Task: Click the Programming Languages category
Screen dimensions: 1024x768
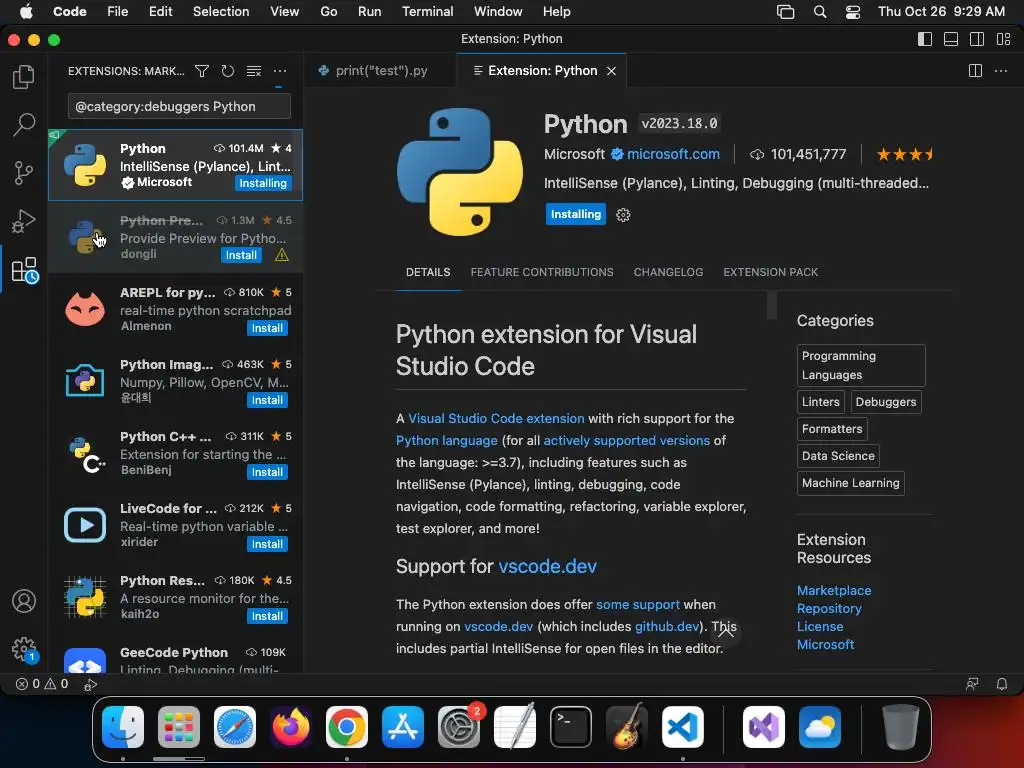Action: [861, 366]
